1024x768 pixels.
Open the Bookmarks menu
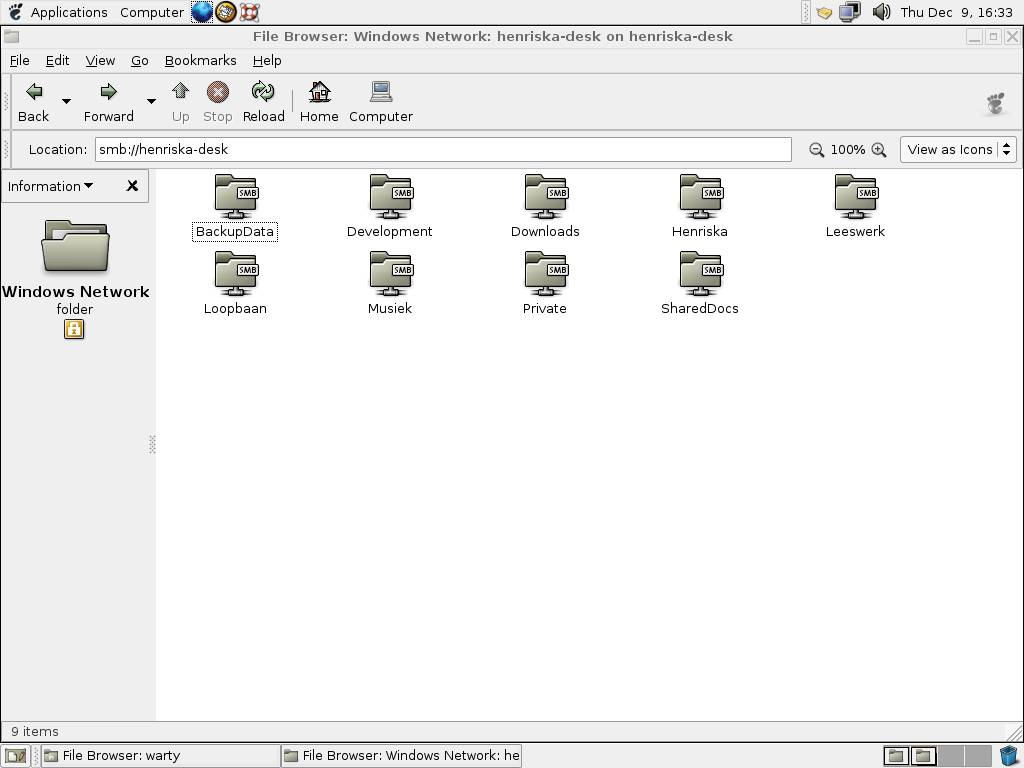pyautogui.click(x=200, y=60)
